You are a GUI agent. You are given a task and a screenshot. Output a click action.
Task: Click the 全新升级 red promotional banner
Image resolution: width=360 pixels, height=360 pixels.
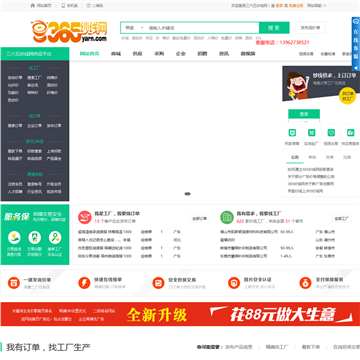pyautogui.click(x=180, y=314)
